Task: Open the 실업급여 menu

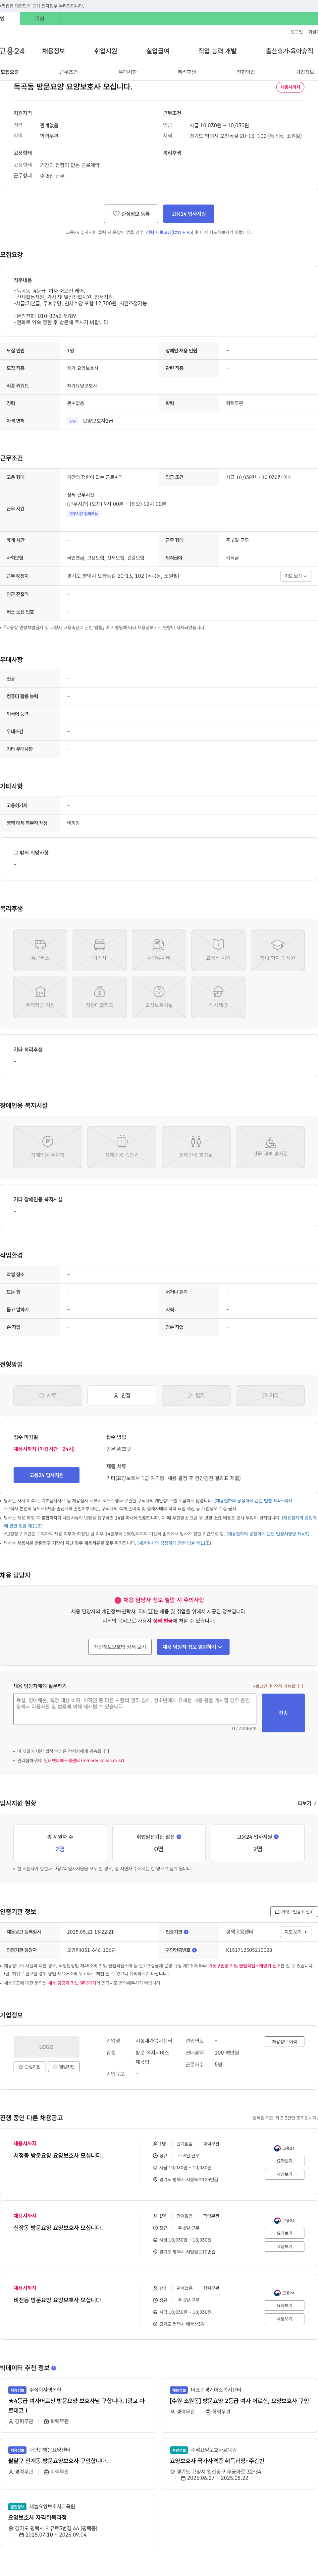Action: (158, 51)
